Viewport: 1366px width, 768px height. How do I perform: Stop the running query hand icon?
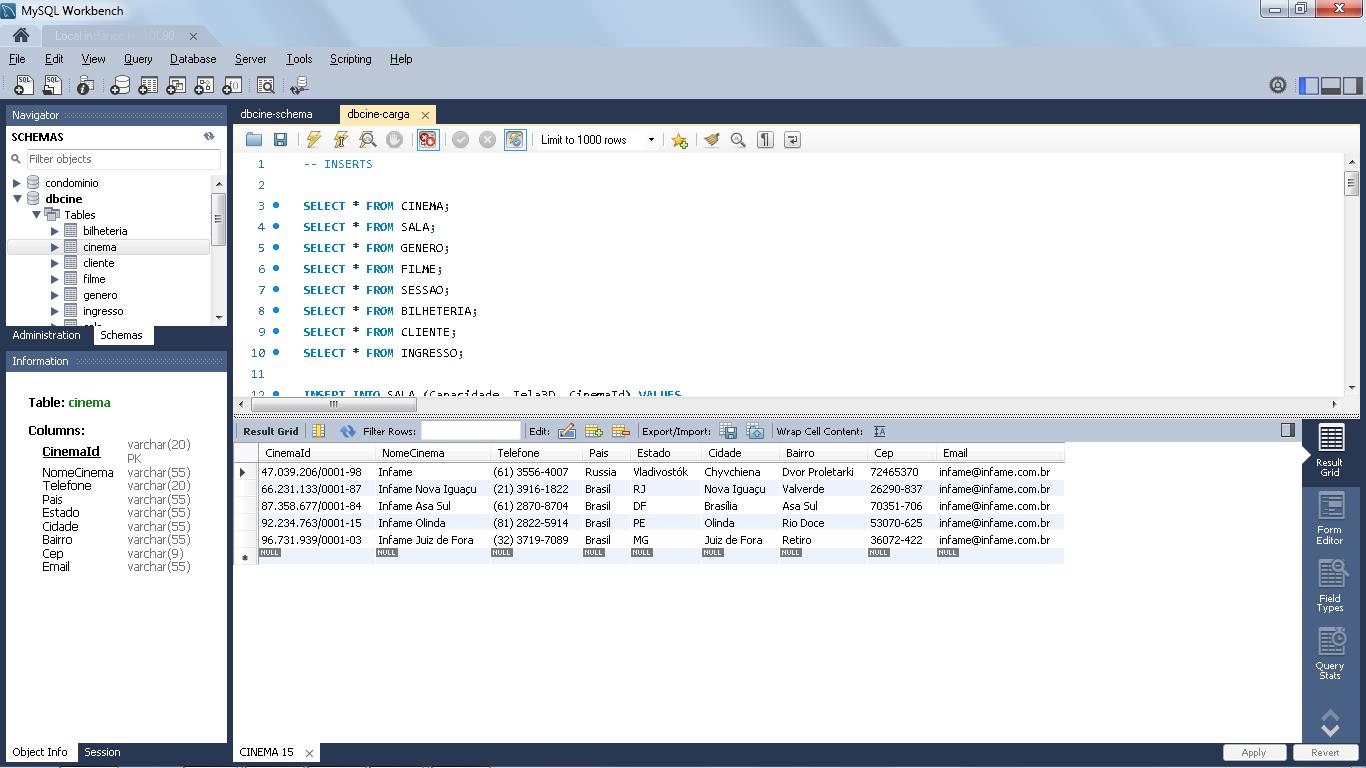395,140
